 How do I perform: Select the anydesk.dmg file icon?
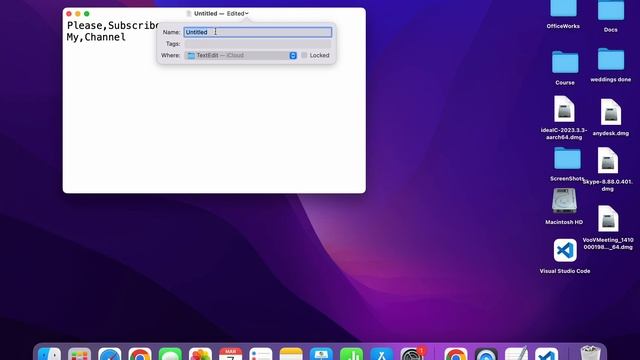click(x=611, y=112)
